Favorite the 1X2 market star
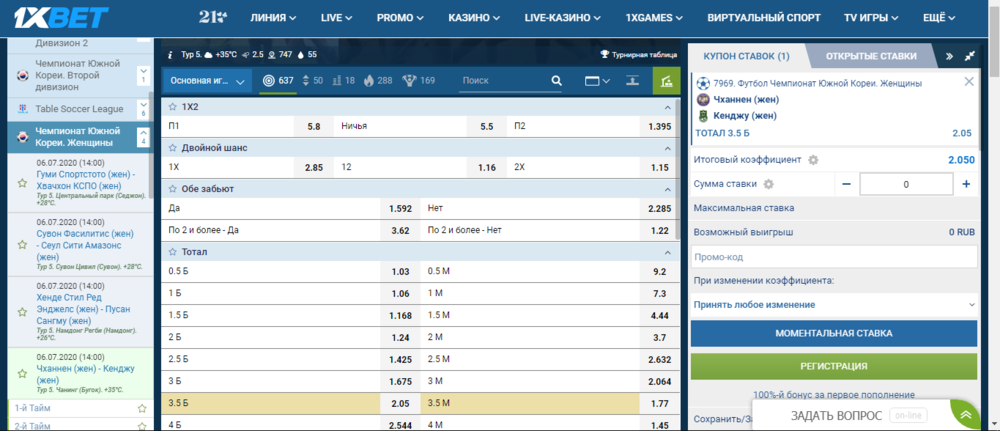 click(173, 106)
